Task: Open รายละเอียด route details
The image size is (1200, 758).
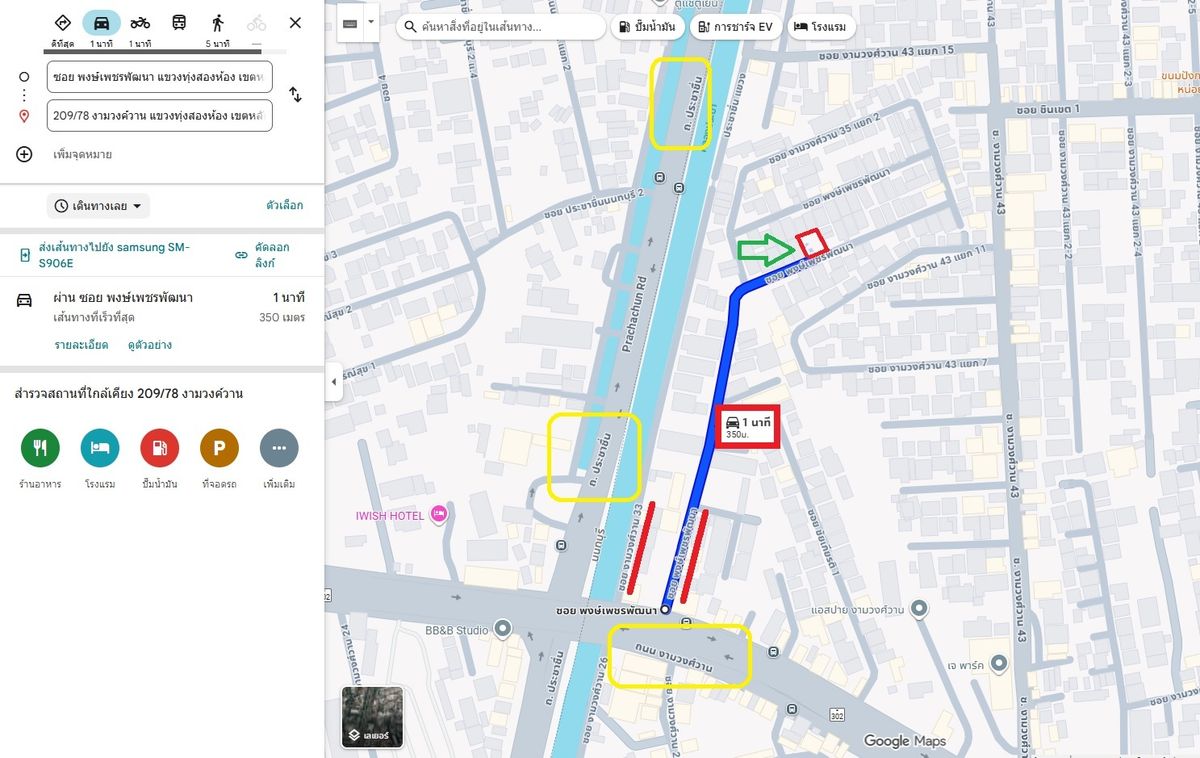Action: coord(81,345)
